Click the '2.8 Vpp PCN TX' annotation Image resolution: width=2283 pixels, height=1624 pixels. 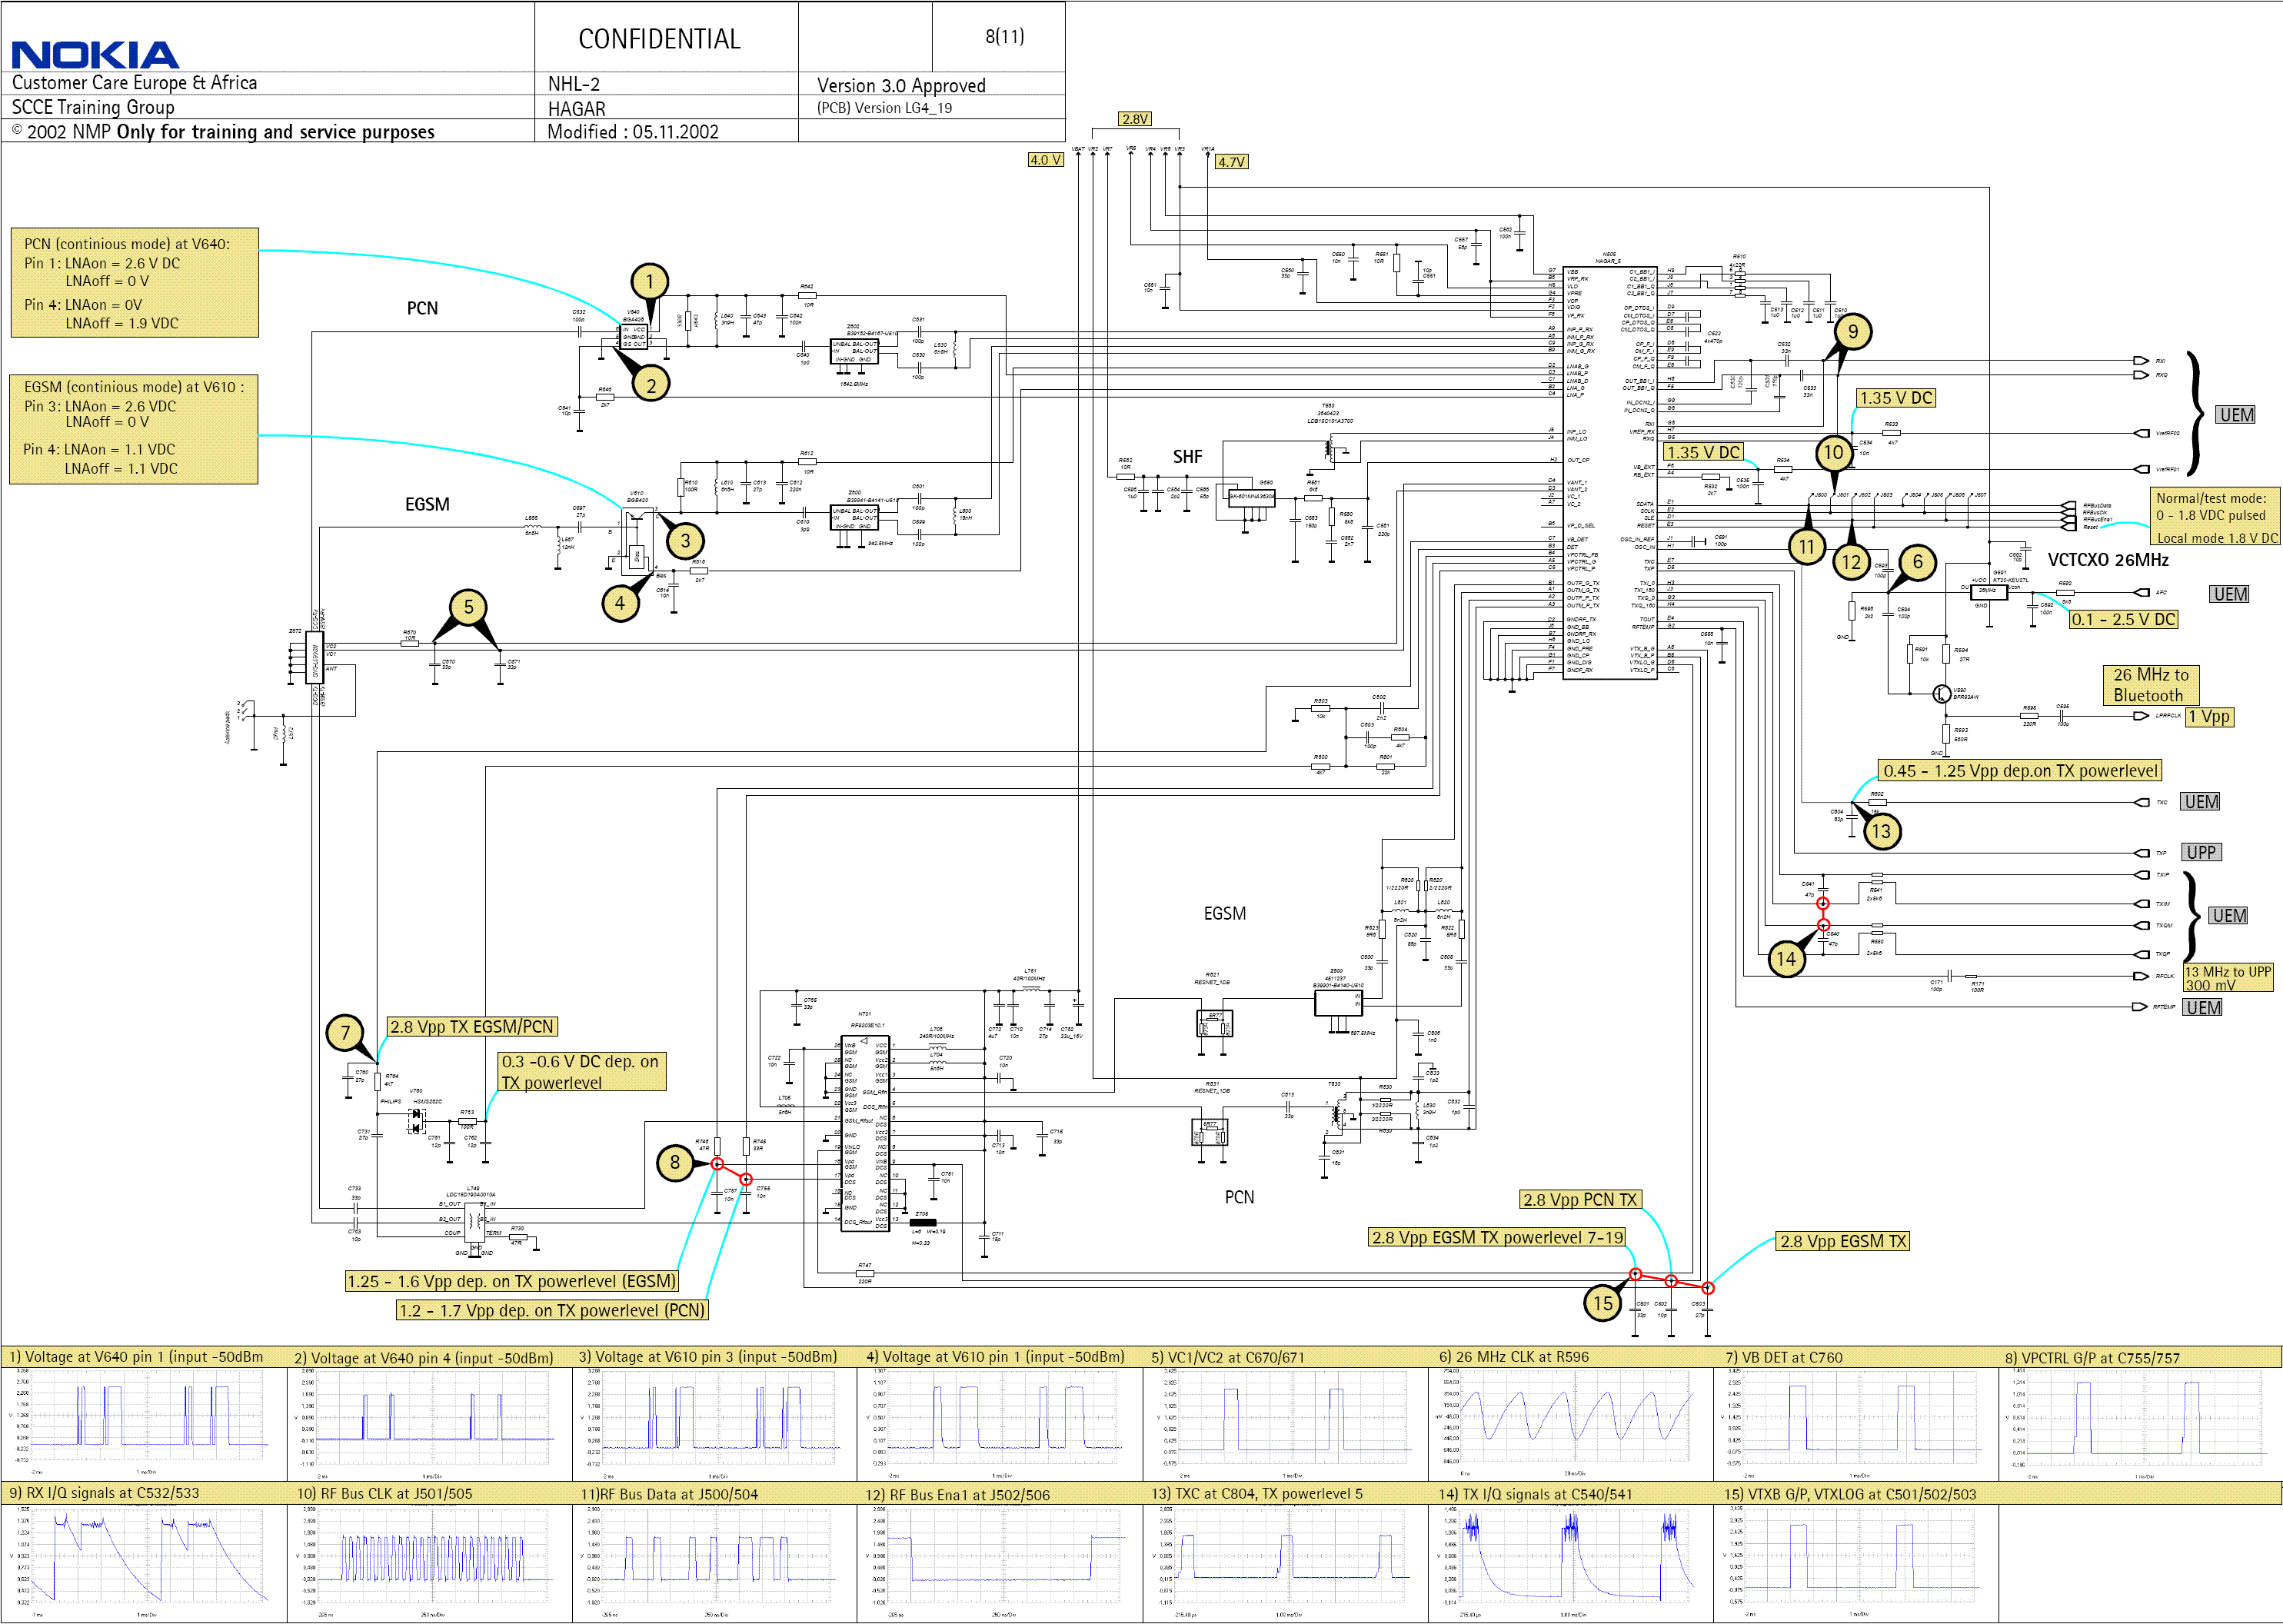point(1580,1200)
